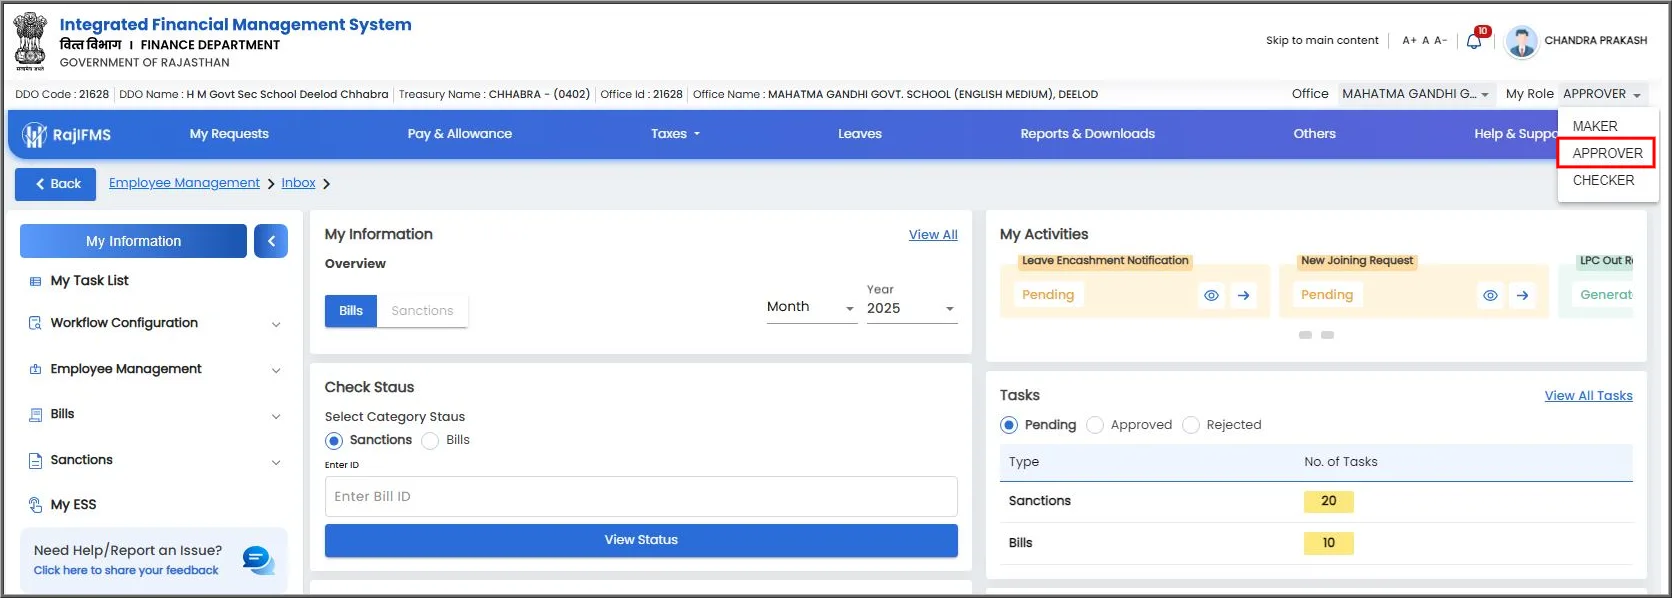The height and width of the screenshot is (598, 1672).
Task: Choose CHECKER from the role menu
Action: click(1603, 180)
